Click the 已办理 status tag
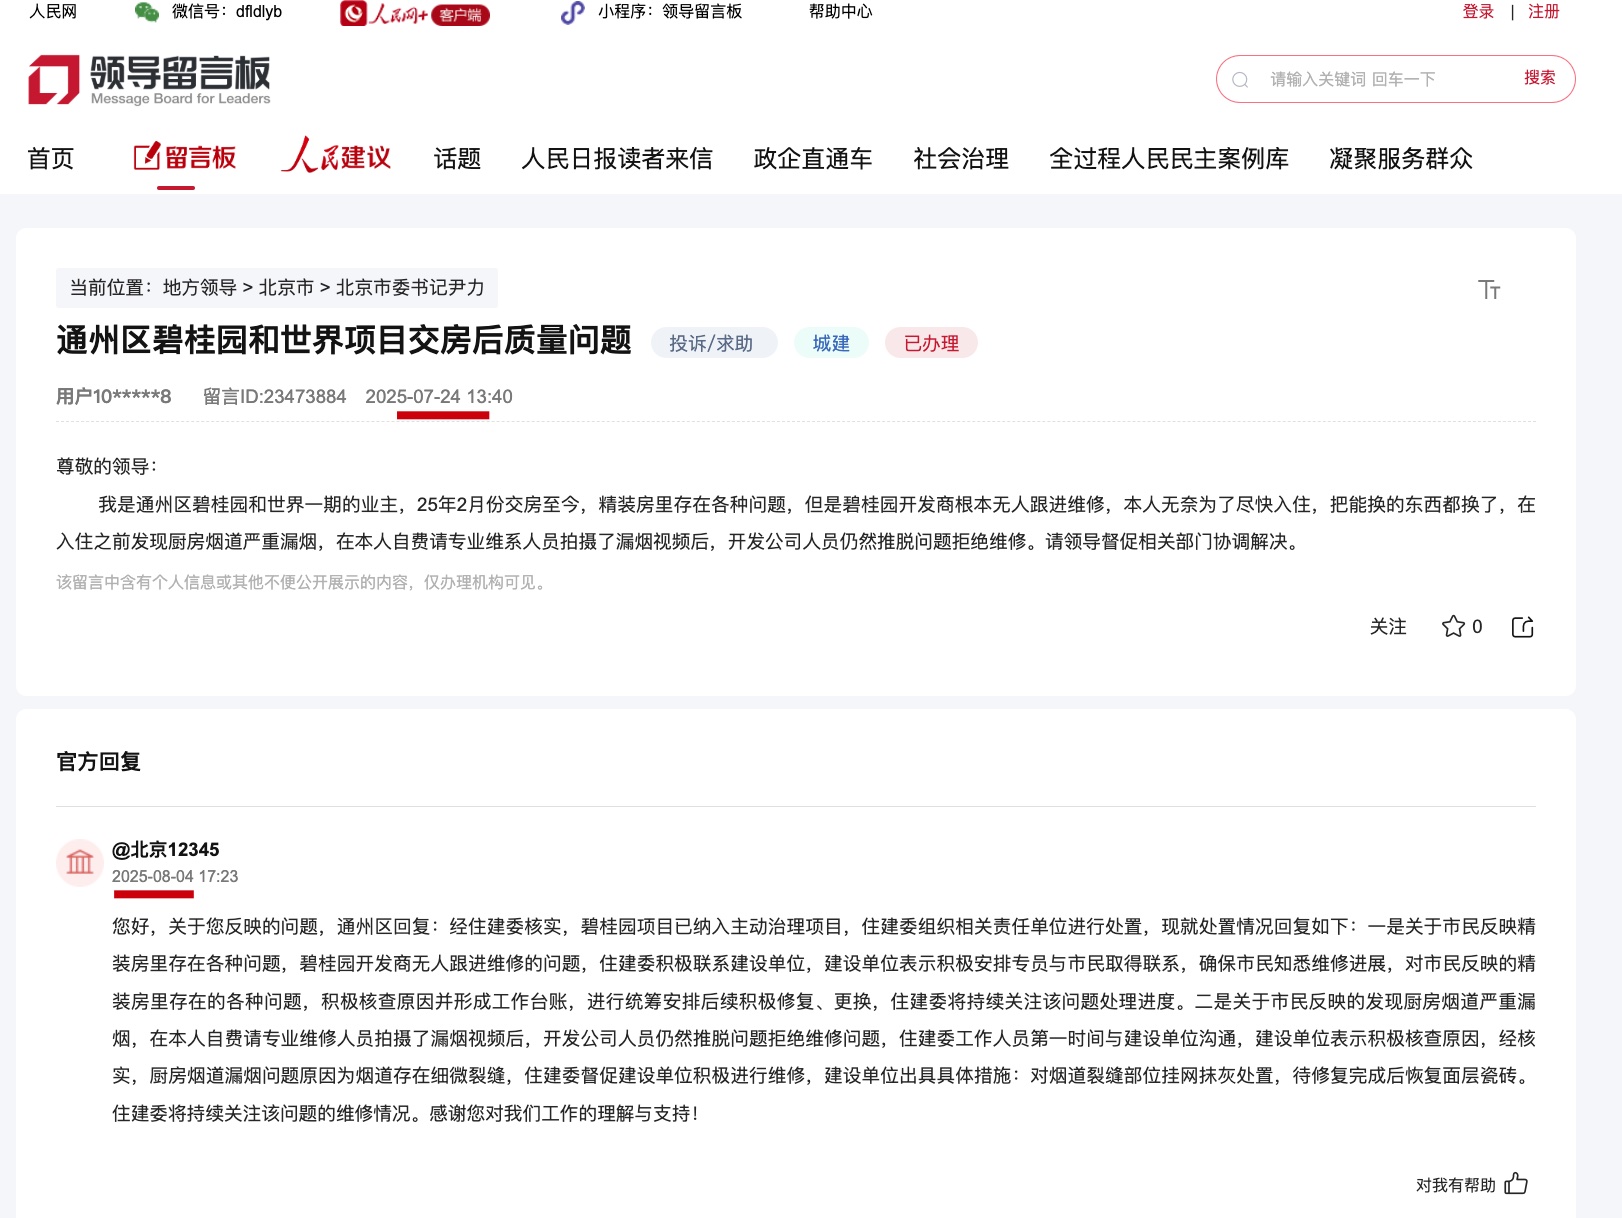This screenshot has width=1622, height=1218. tap(931, 343)
